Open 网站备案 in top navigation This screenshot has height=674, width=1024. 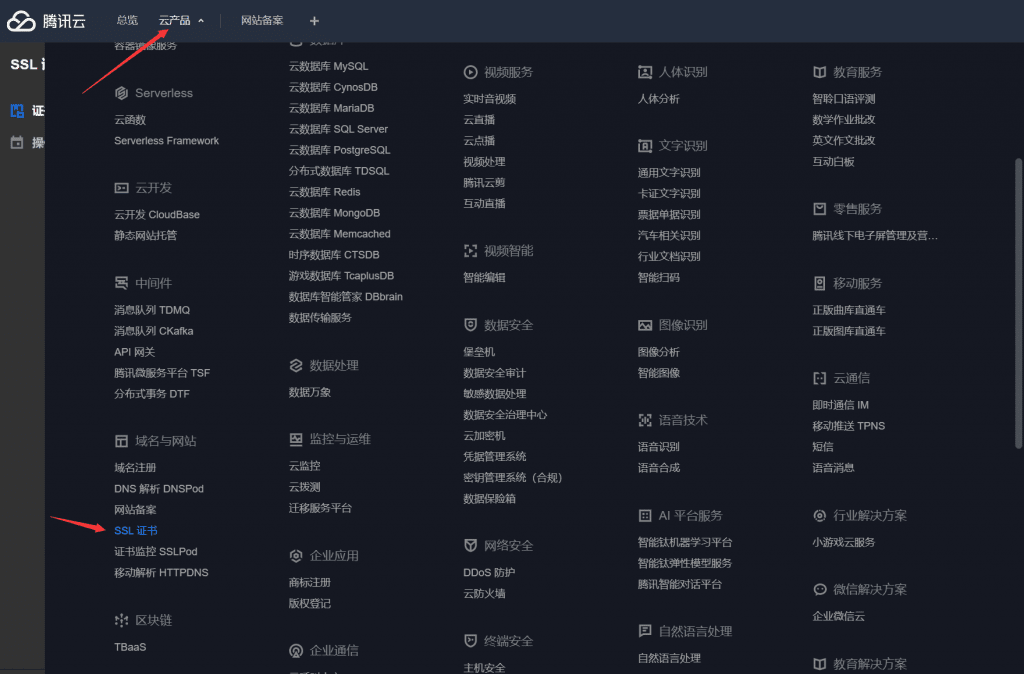point(262,20)
